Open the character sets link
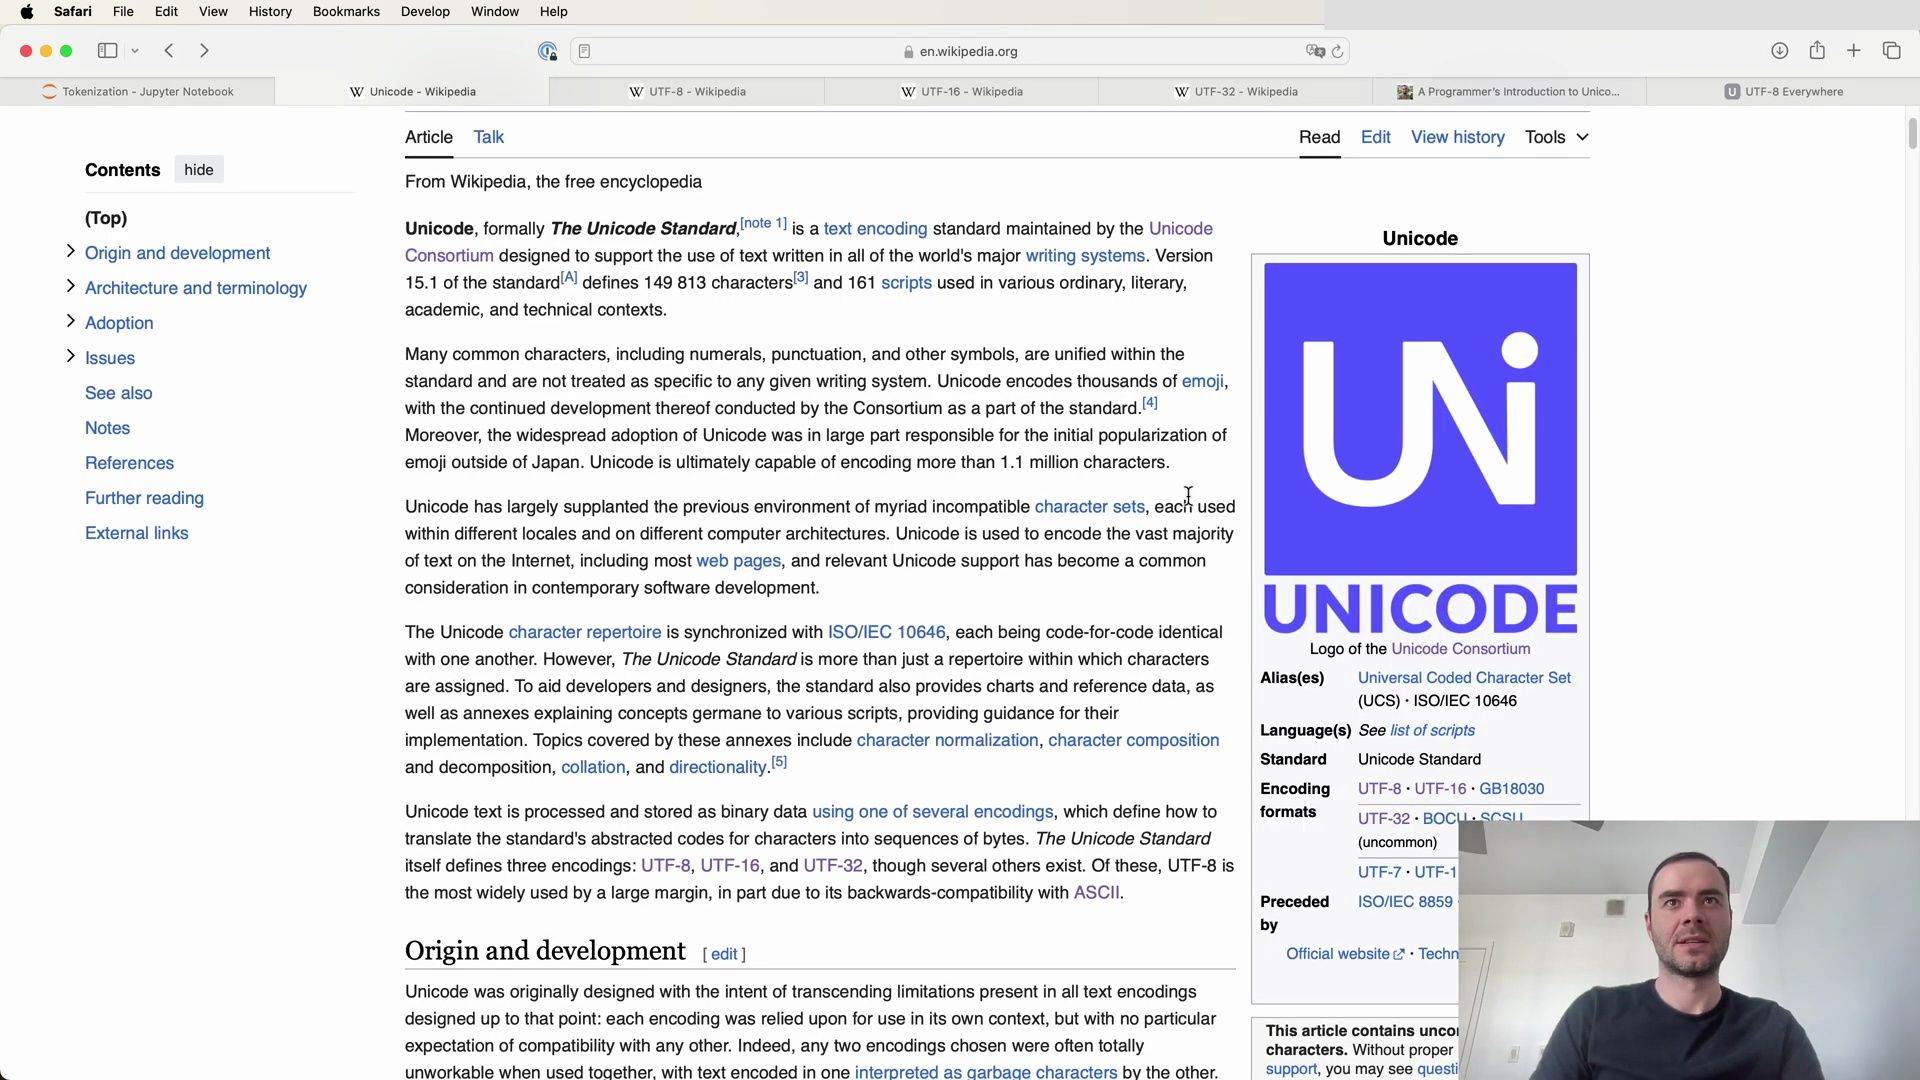1920x1080 pixels. point(1089,507)
